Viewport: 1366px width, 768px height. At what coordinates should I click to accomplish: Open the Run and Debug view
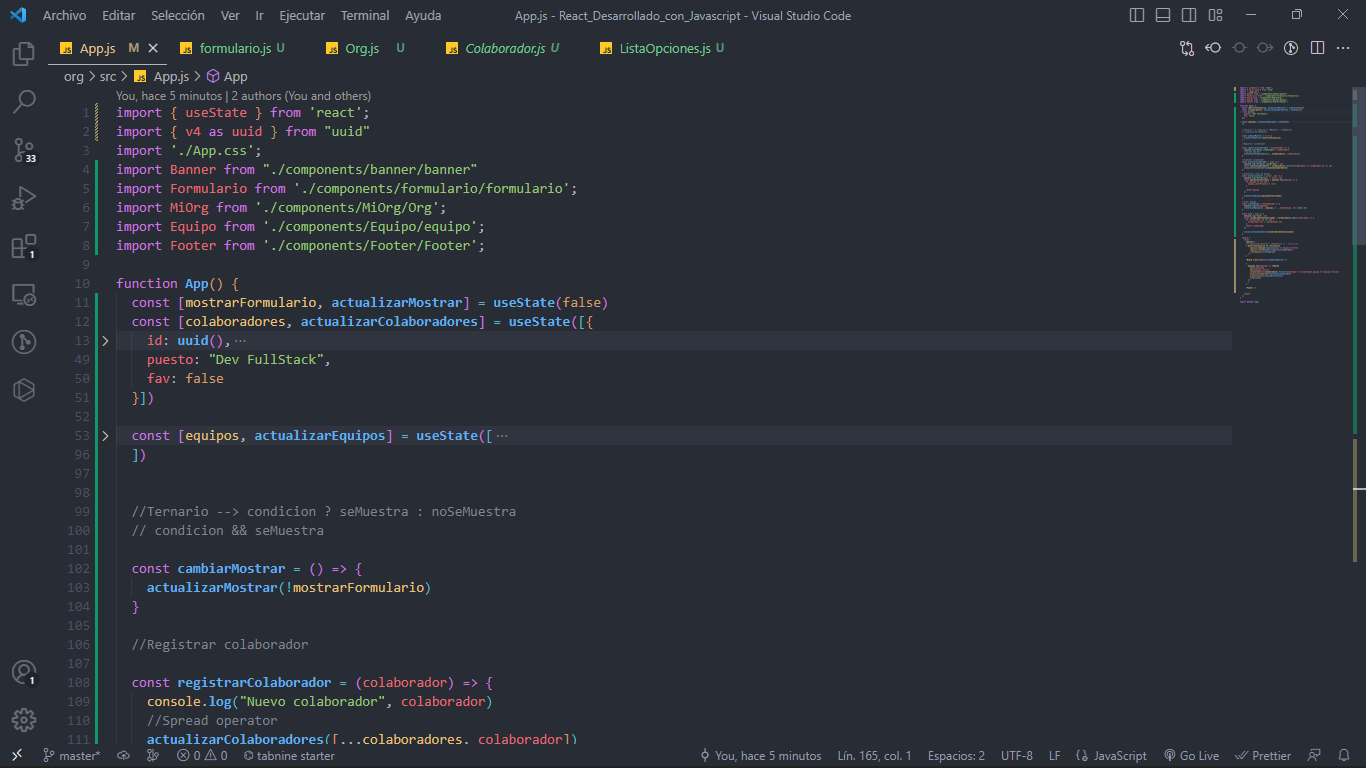24,198
